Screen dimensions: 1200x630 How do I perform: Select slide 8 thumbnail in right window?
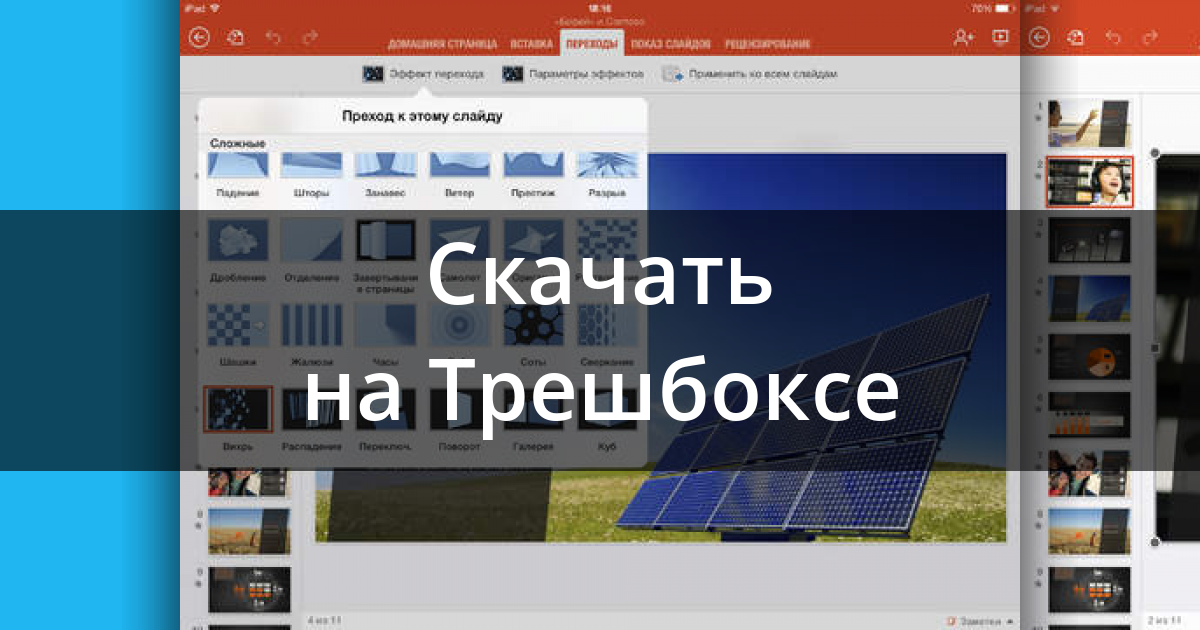1088,530
